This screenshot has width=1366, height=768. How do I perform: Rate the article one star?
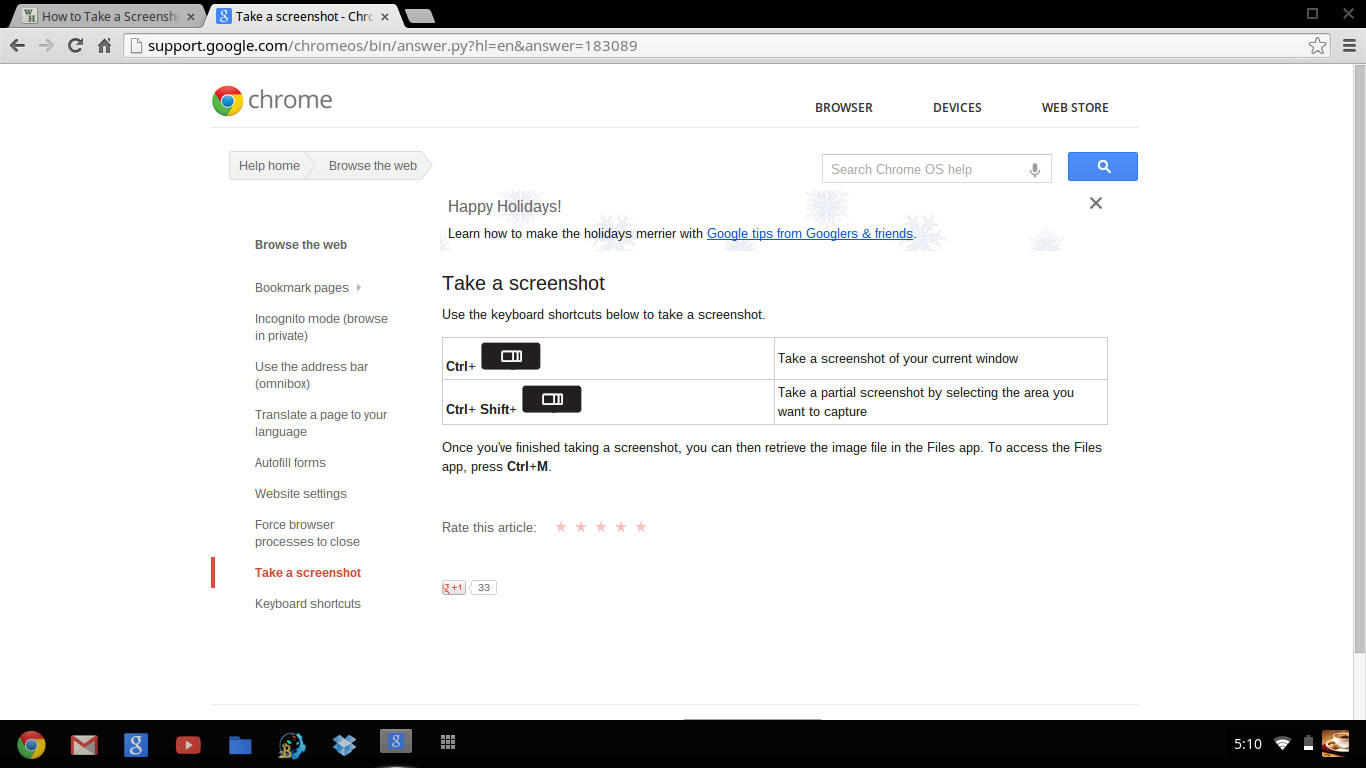click(x=561, y=527)
